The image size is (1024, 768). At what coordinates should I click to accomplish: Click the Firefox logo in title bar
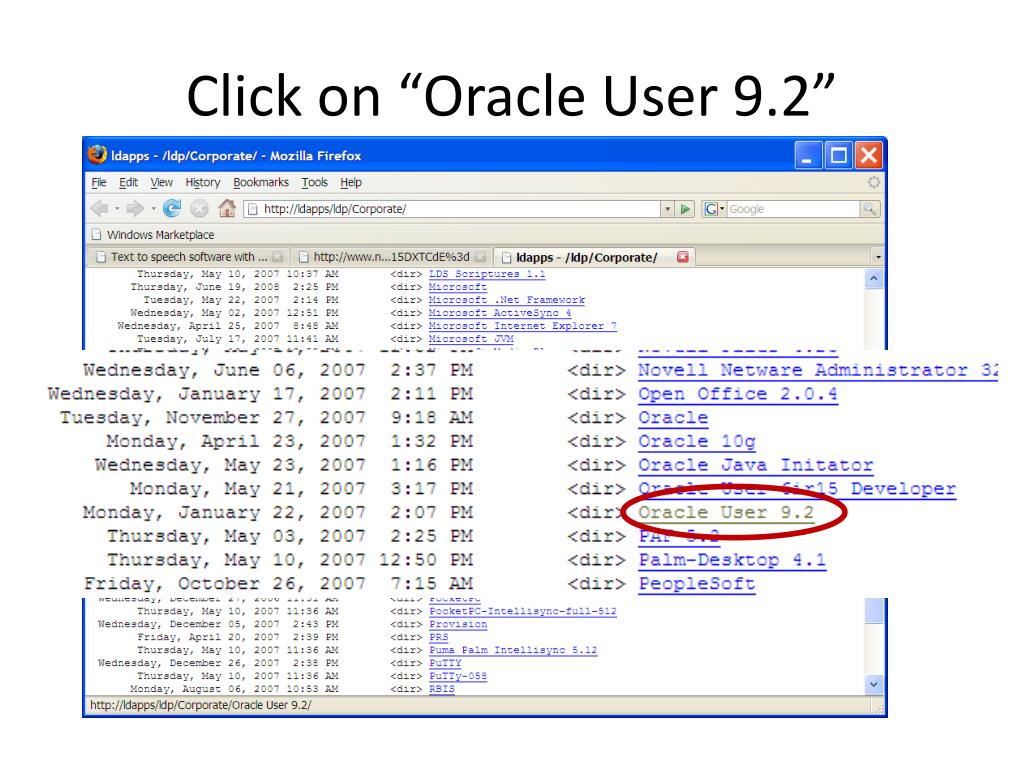pos(97,155)
